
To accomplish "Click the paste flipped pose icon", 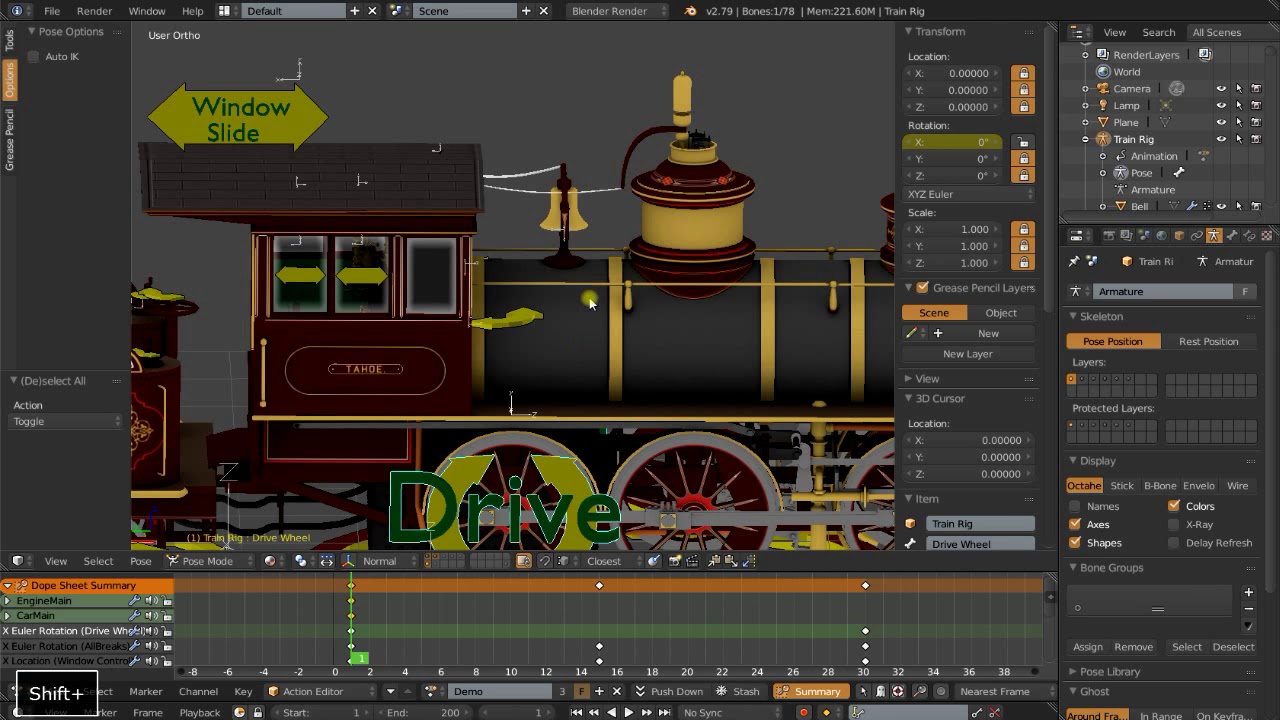I will pos(748,561).
